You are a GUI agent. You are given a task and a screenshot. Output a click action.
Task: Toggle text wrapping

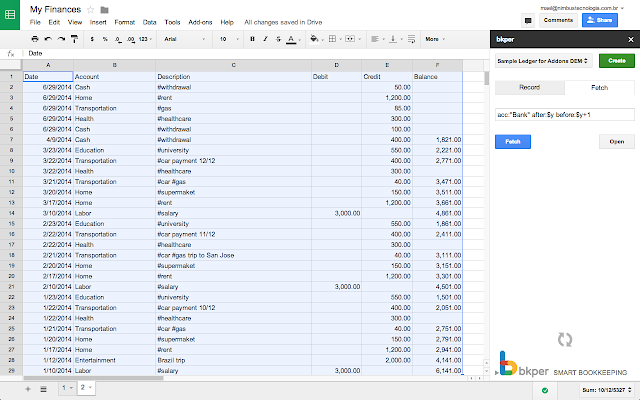click(411, 39)
